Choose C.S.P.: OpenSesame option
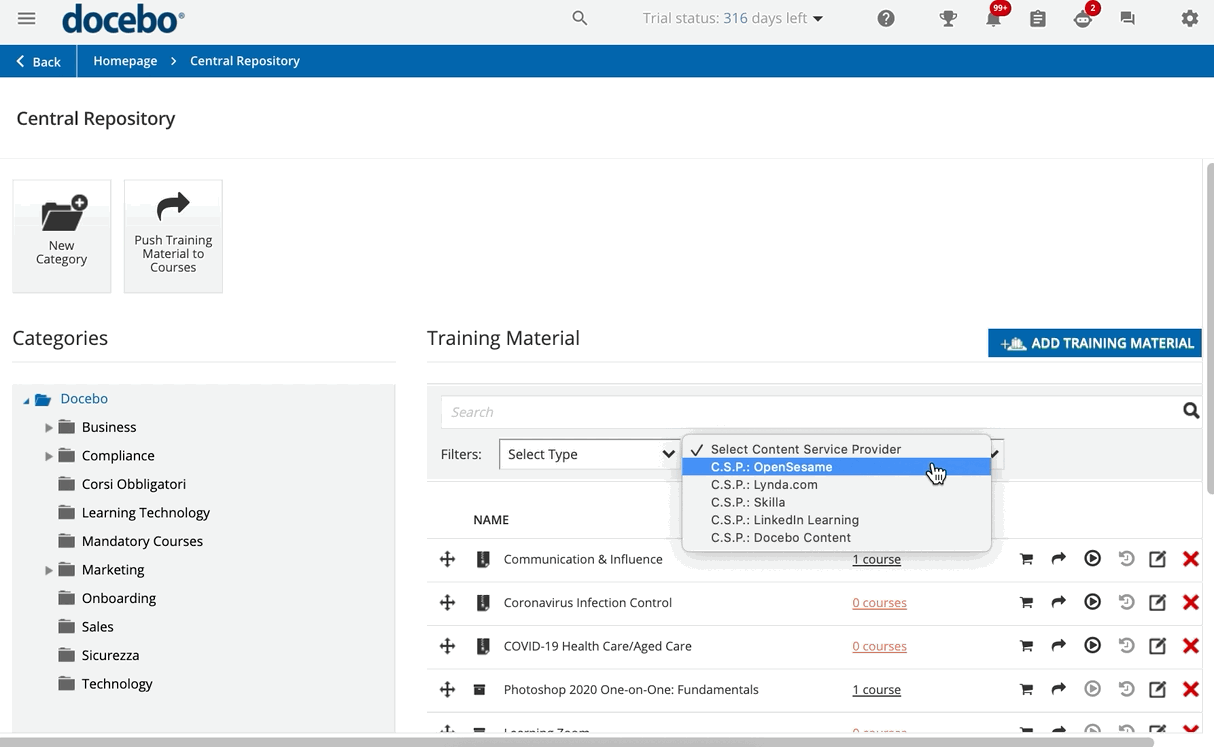Image resolution: width=1214 pixels, height=747 pixels. click(x=771, y=467)
